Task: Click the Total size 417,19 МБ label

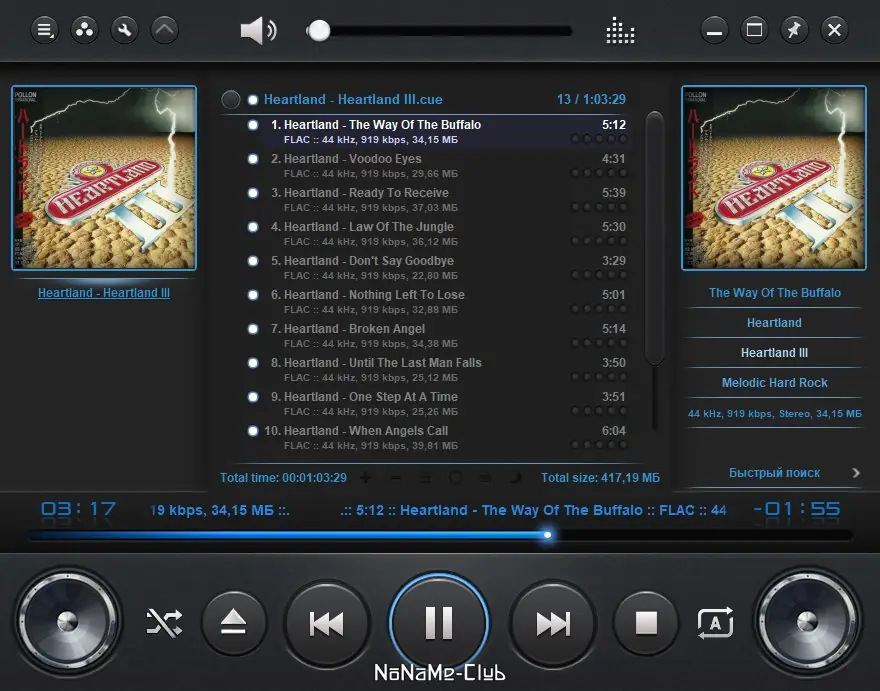Action: point(600,478)
